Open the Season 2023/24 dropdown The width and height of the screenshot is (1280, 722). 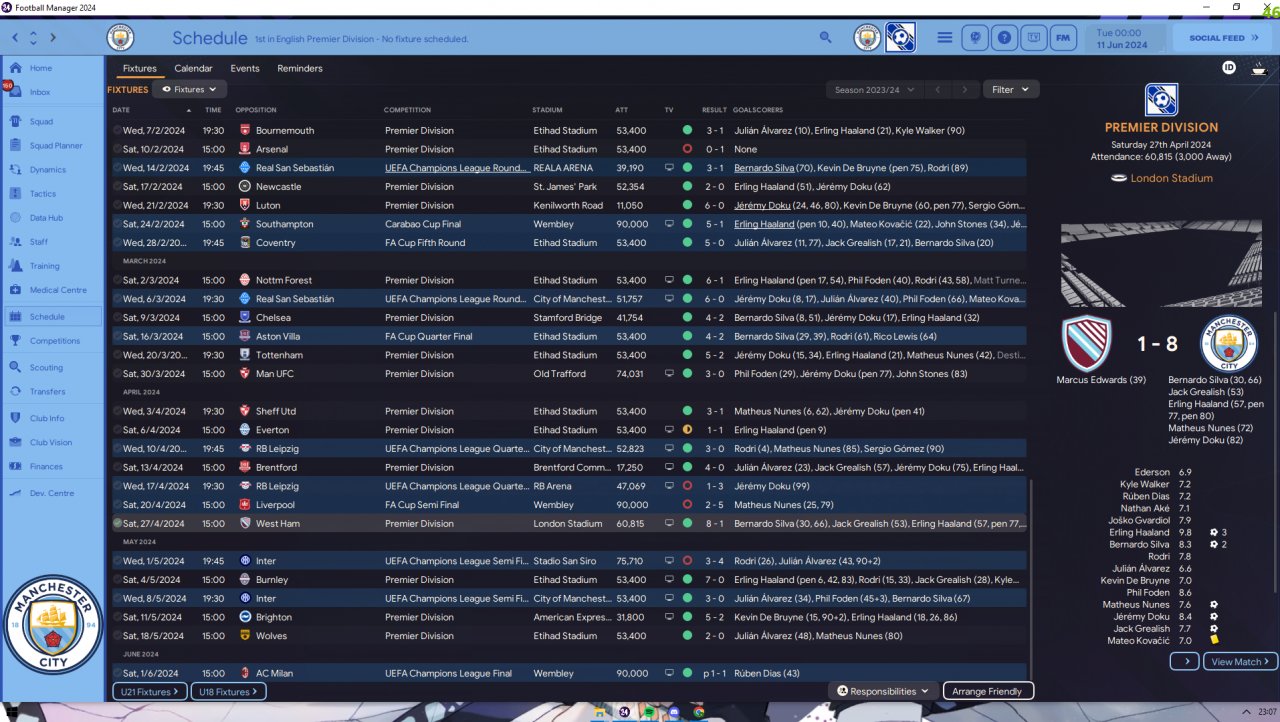pos(875,89)
